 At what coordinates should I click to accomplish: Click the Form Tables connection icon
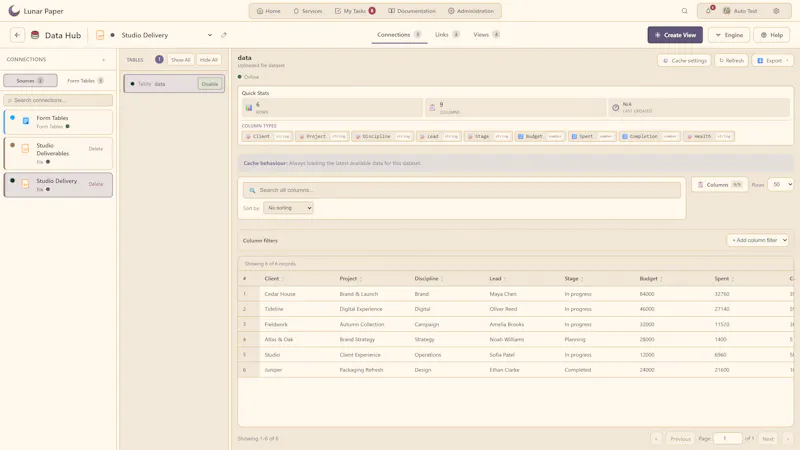coord(26,121)
